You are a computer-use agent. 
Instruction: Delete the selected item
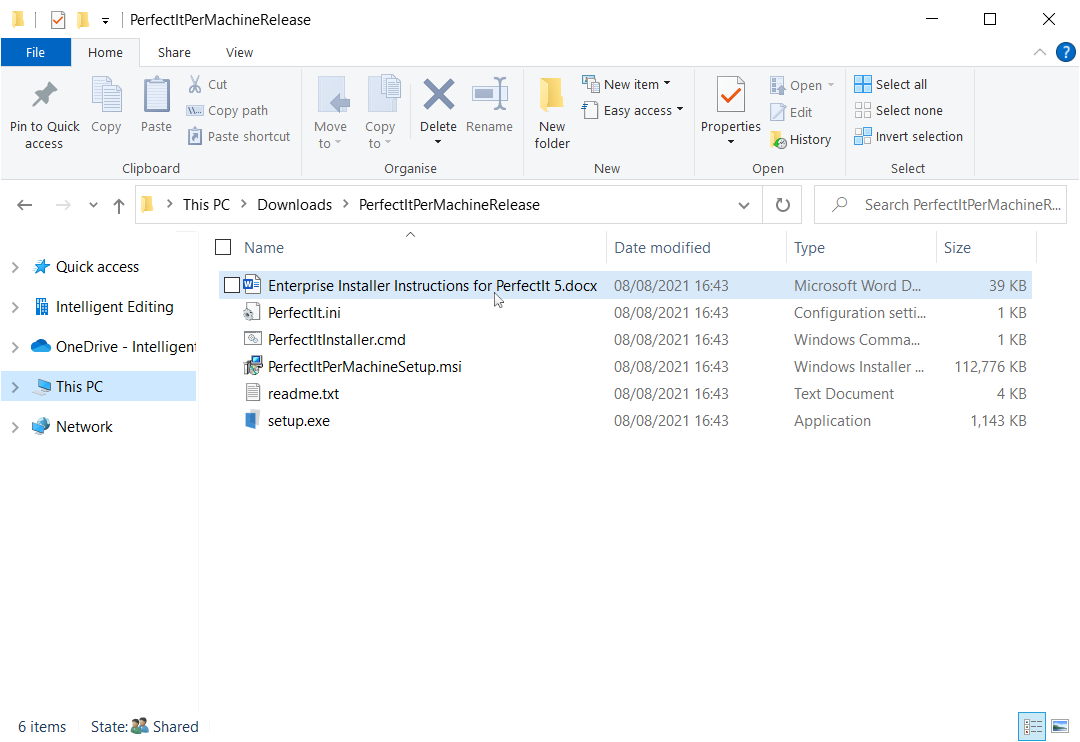438,103
